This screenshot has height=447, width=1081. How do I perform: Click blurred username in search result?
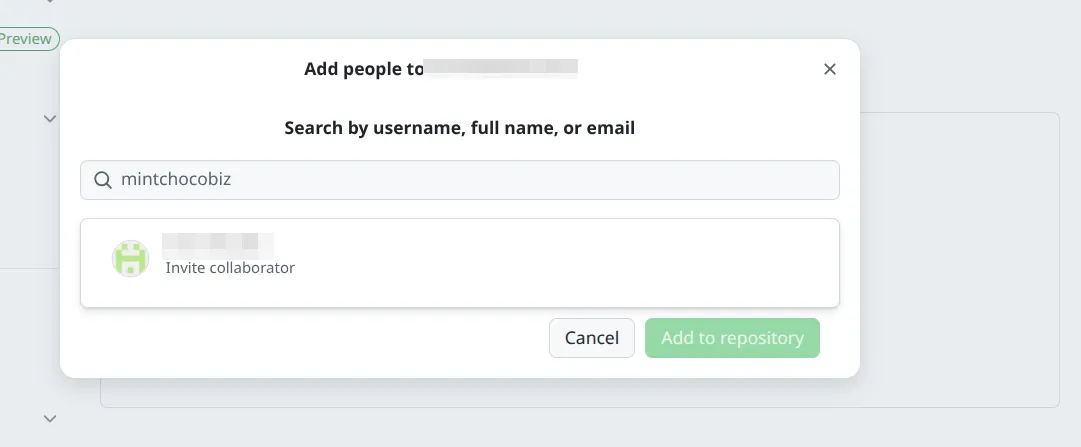tap(218, 242)
